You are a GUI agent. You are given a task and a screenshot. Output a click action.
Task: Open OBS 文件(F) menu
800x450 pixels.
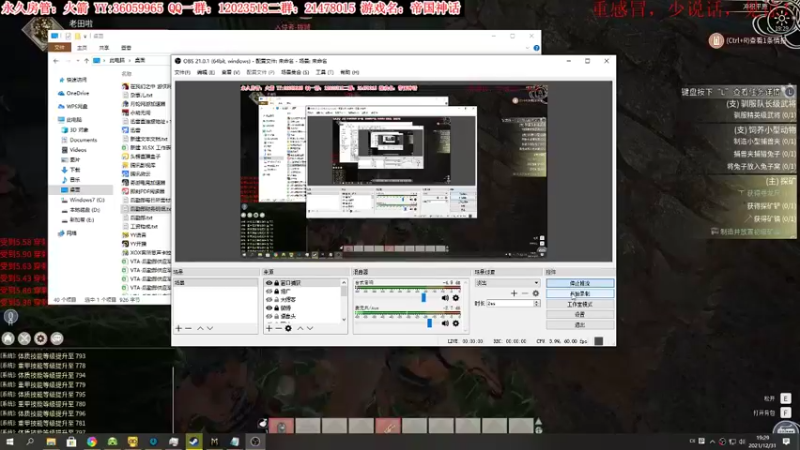(182, 72)
